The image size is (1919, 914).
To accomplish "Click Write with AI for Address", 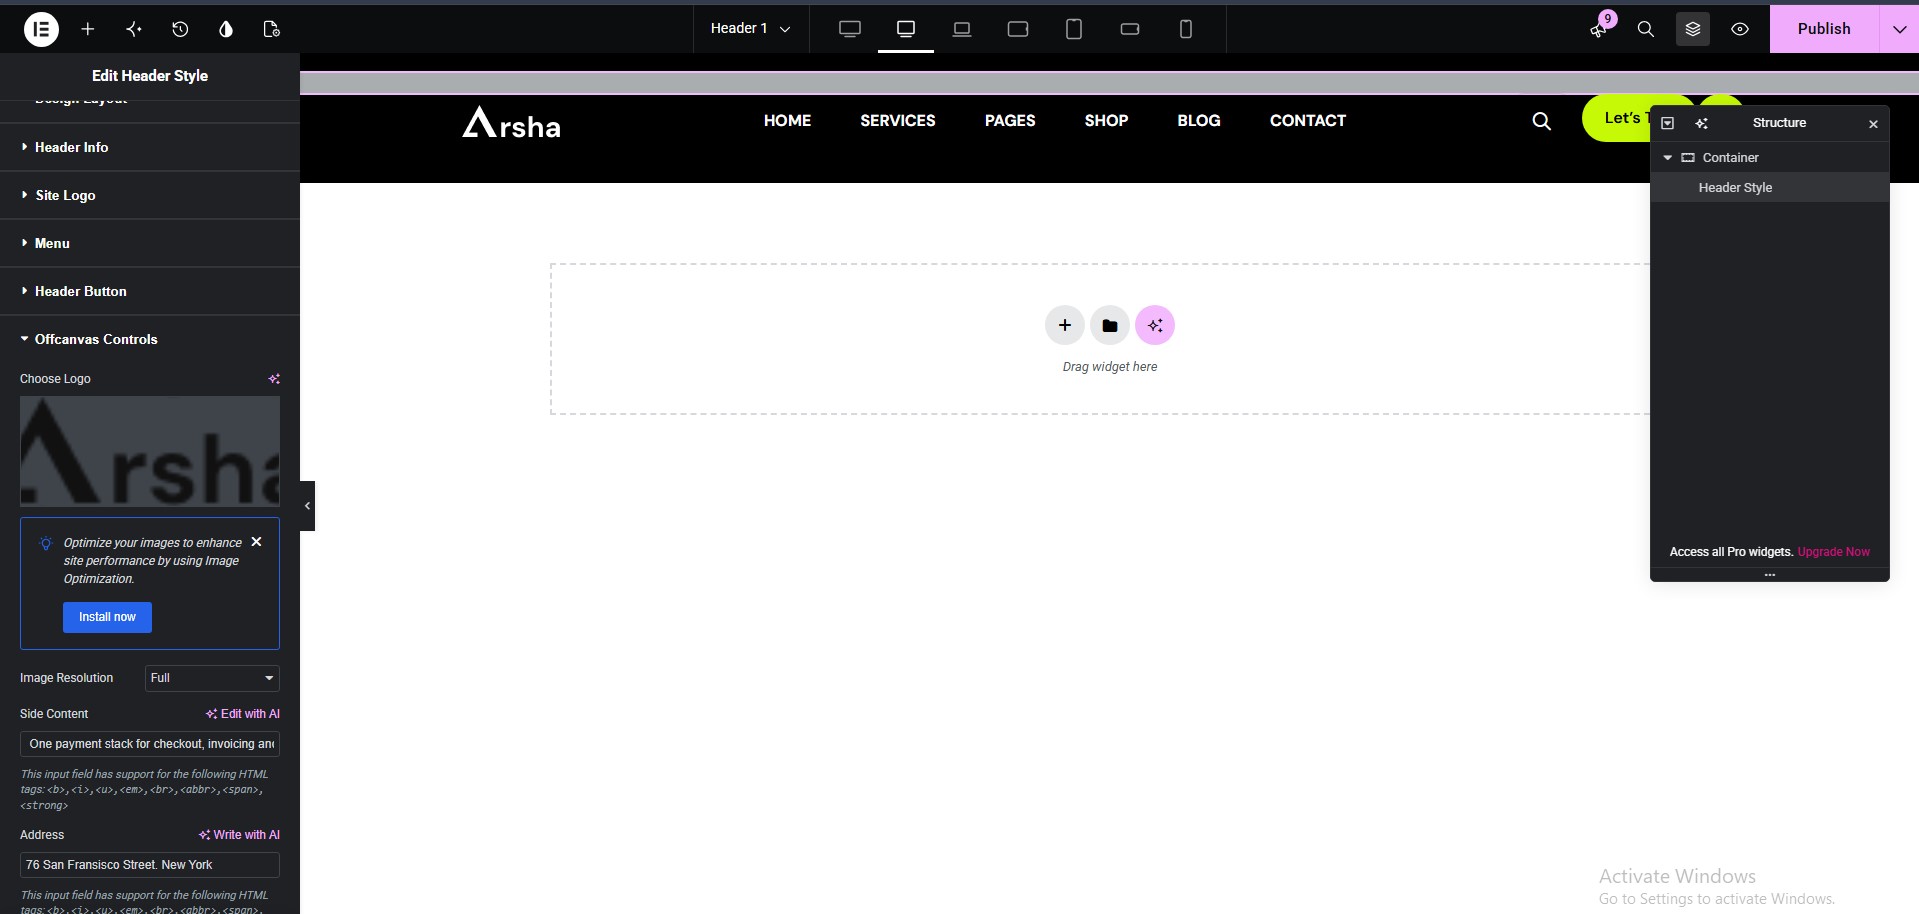I will pyautogui.click(x=239, y=835).
